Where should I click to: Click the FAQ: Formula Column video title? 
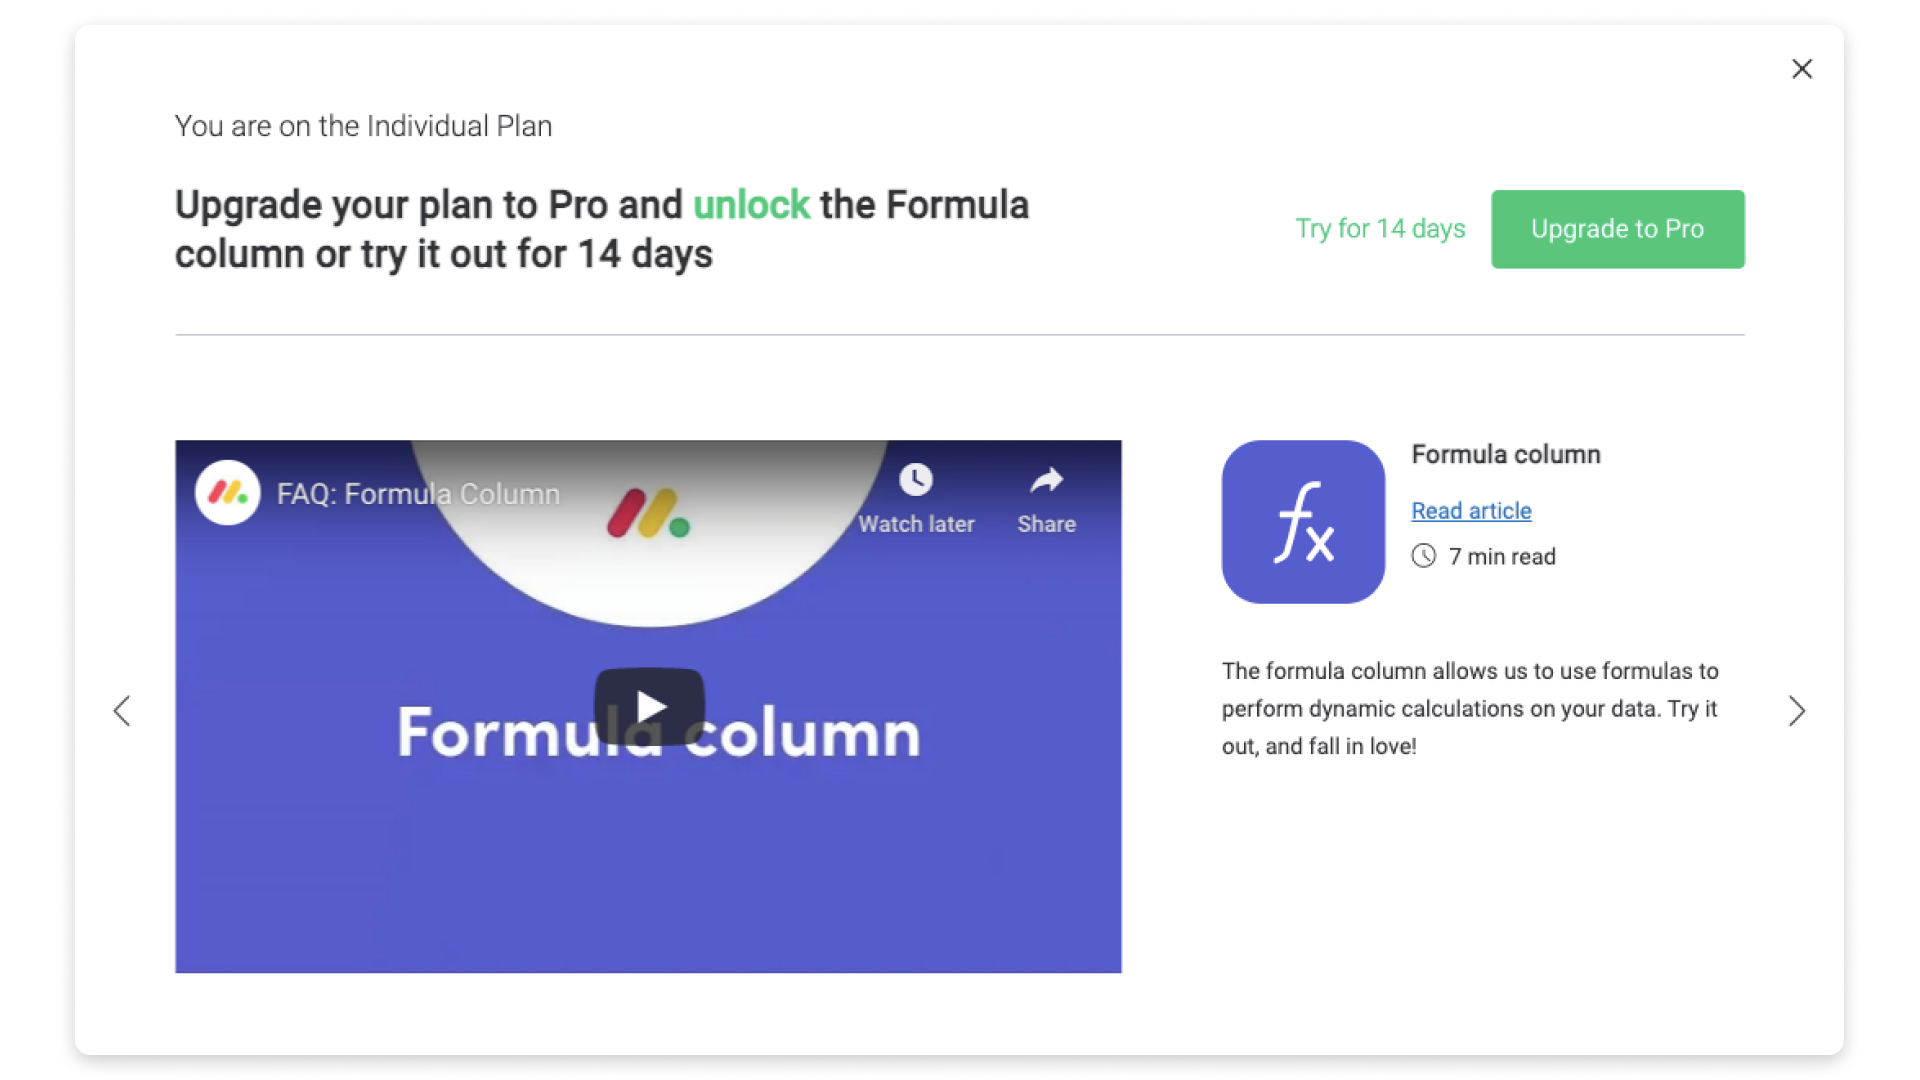tap(418, 494)
